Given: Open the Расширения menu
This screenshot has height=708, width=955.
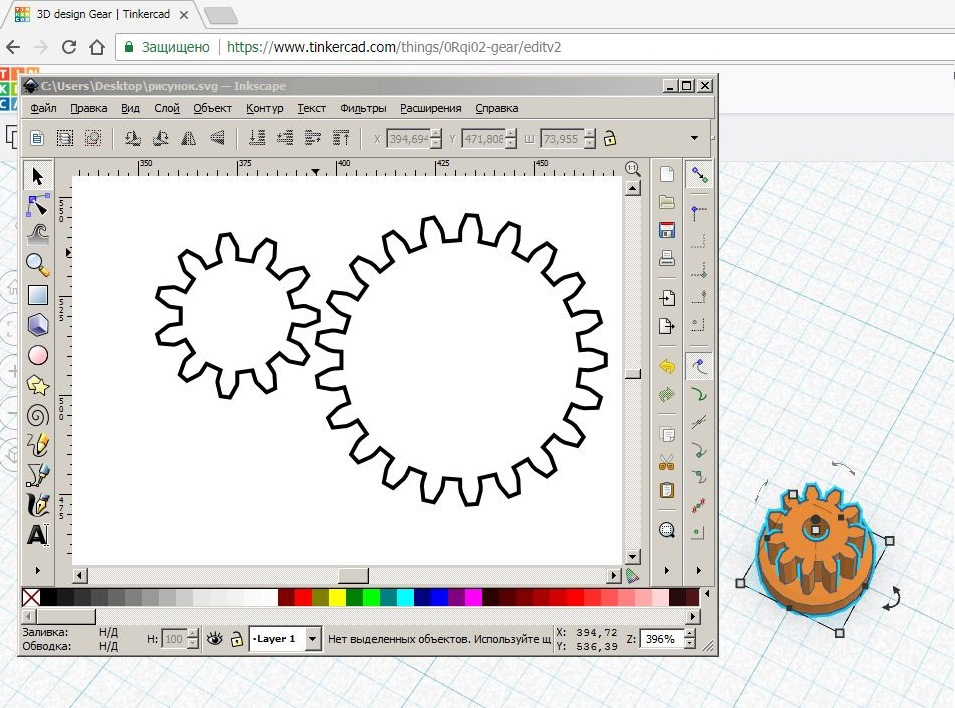Looking at the screenshot, I should coord(431,108).
